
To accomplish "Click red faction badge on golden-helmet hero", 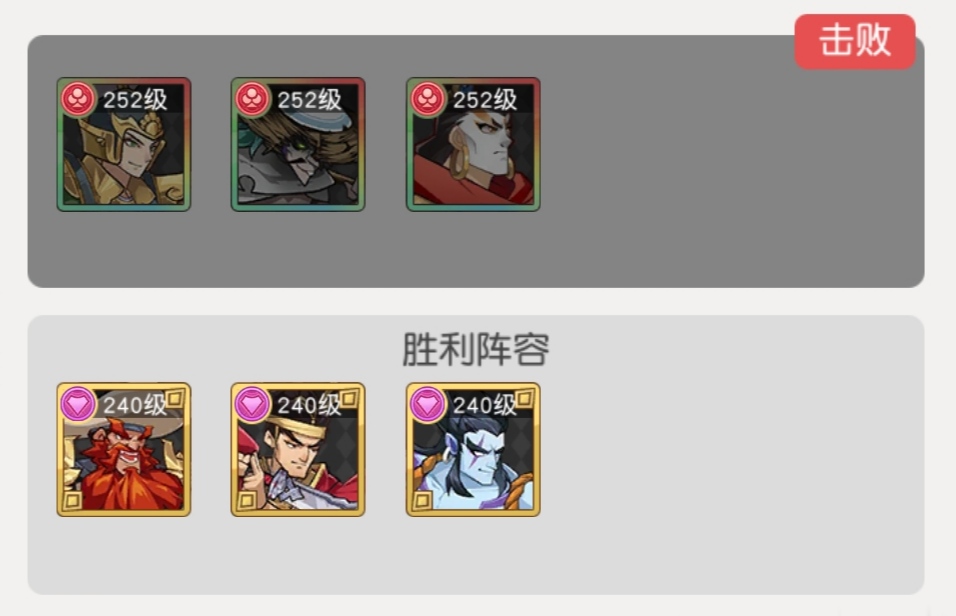I will (x=78, y=99).
